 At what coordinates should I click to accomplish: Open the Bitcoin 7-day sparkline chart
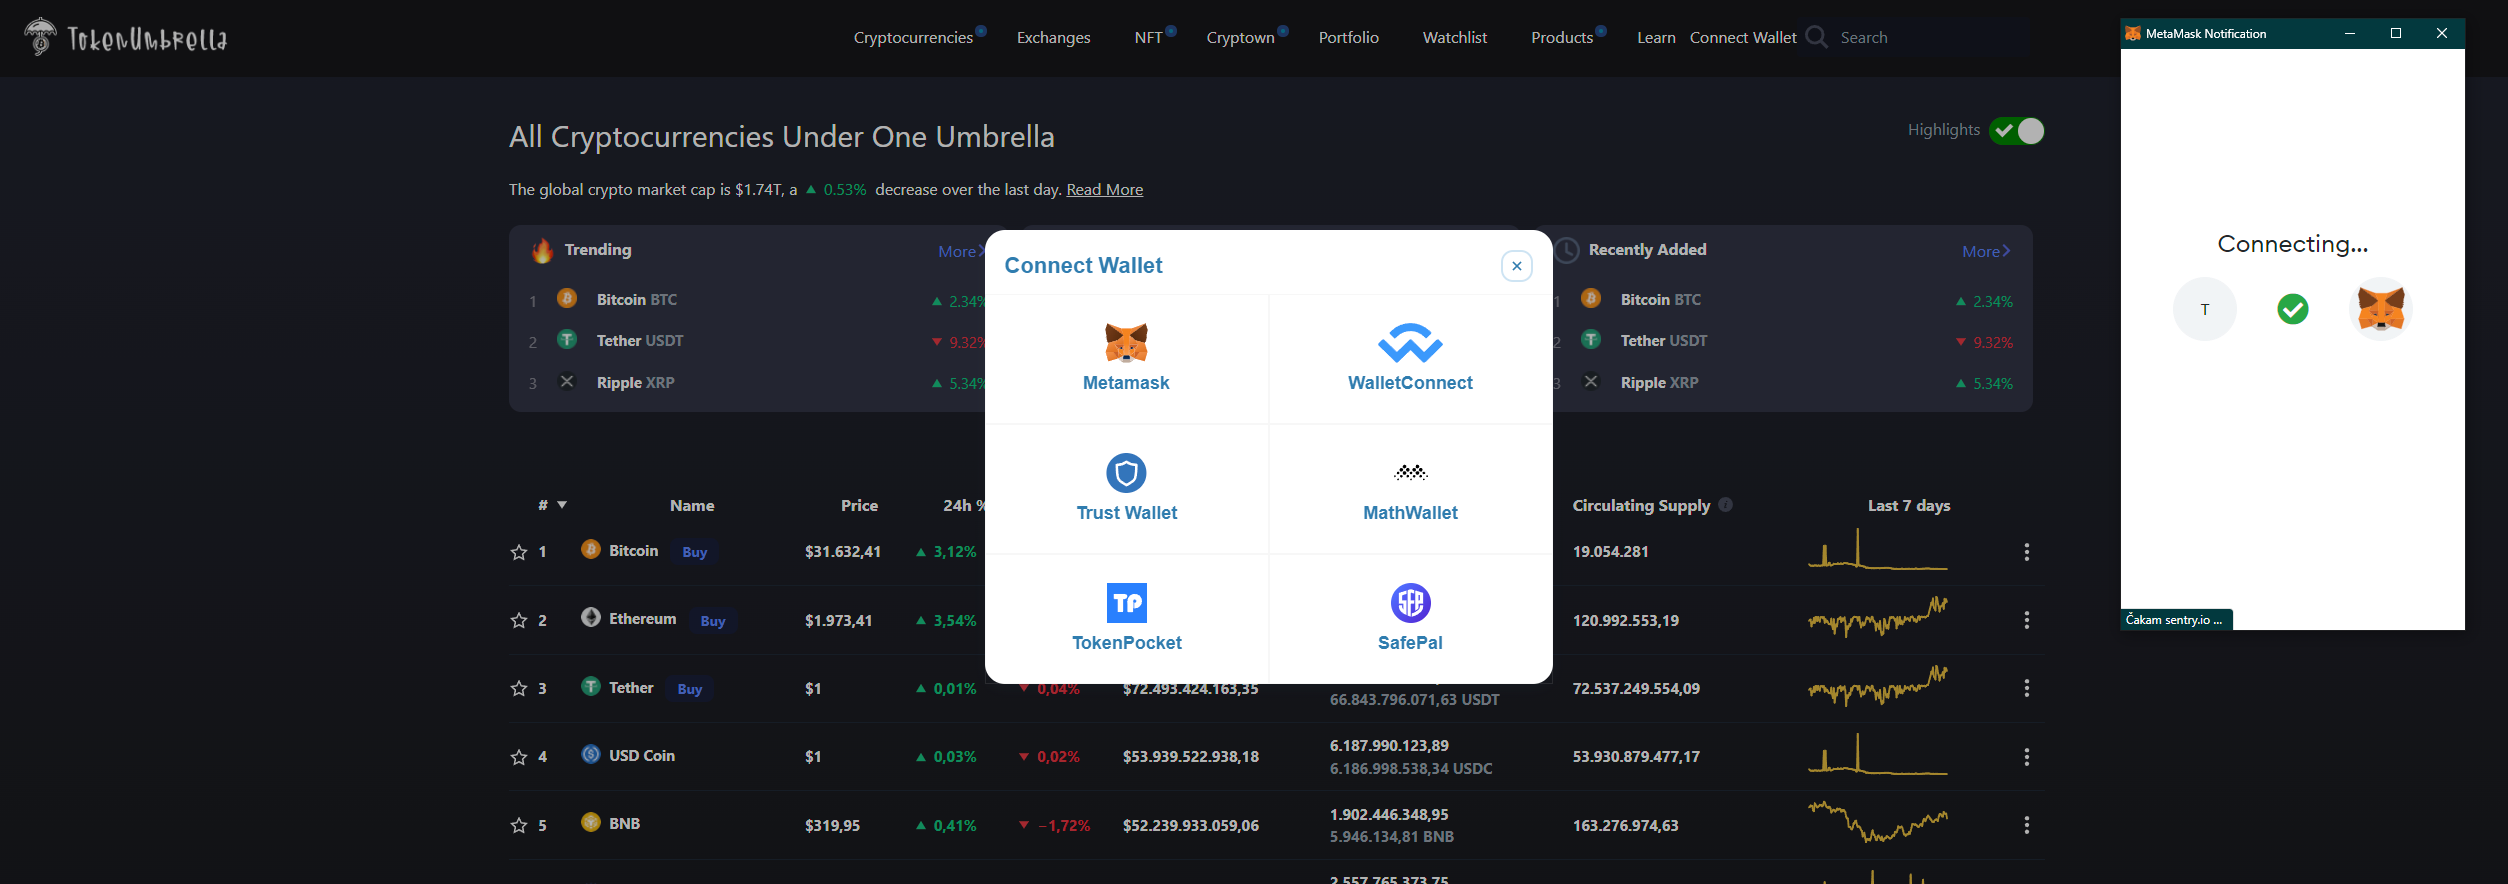pos(1878,549)
